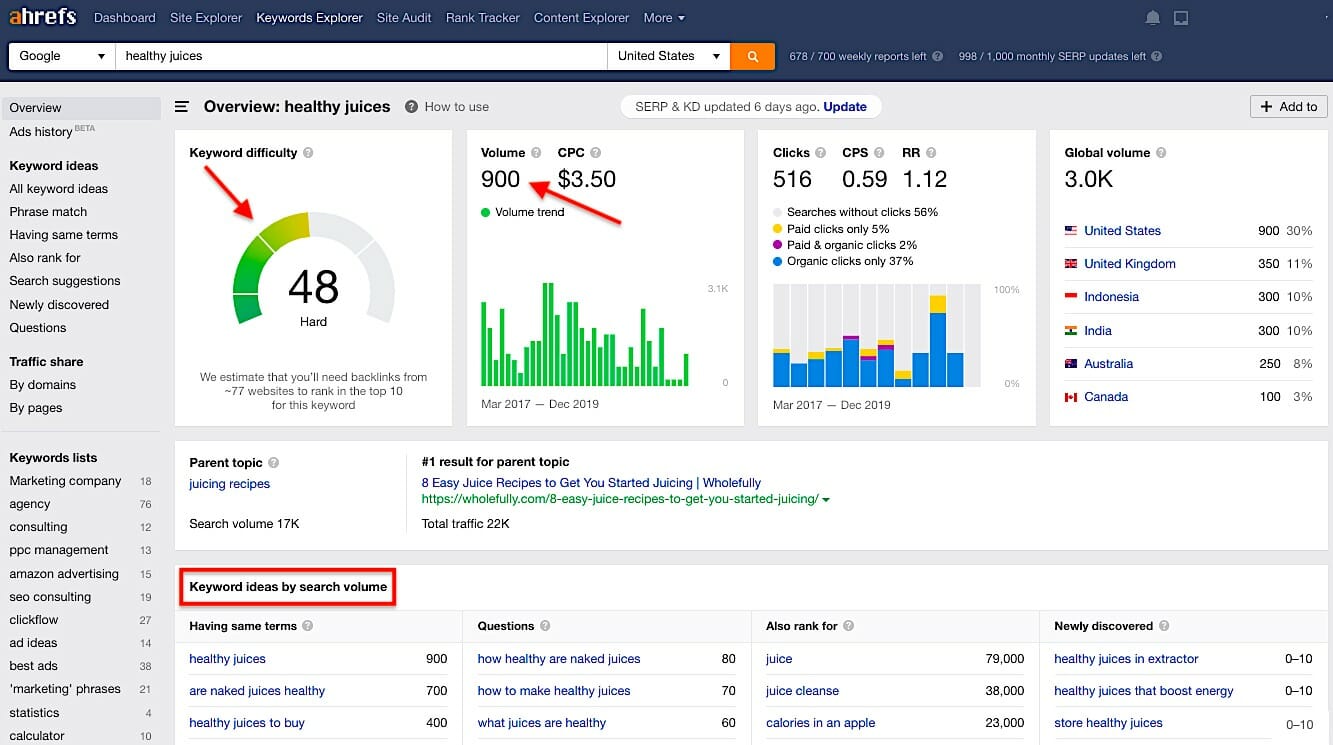Open Having same terms in the sidebar
The image size is (1333, 745).
coord(64,235)
